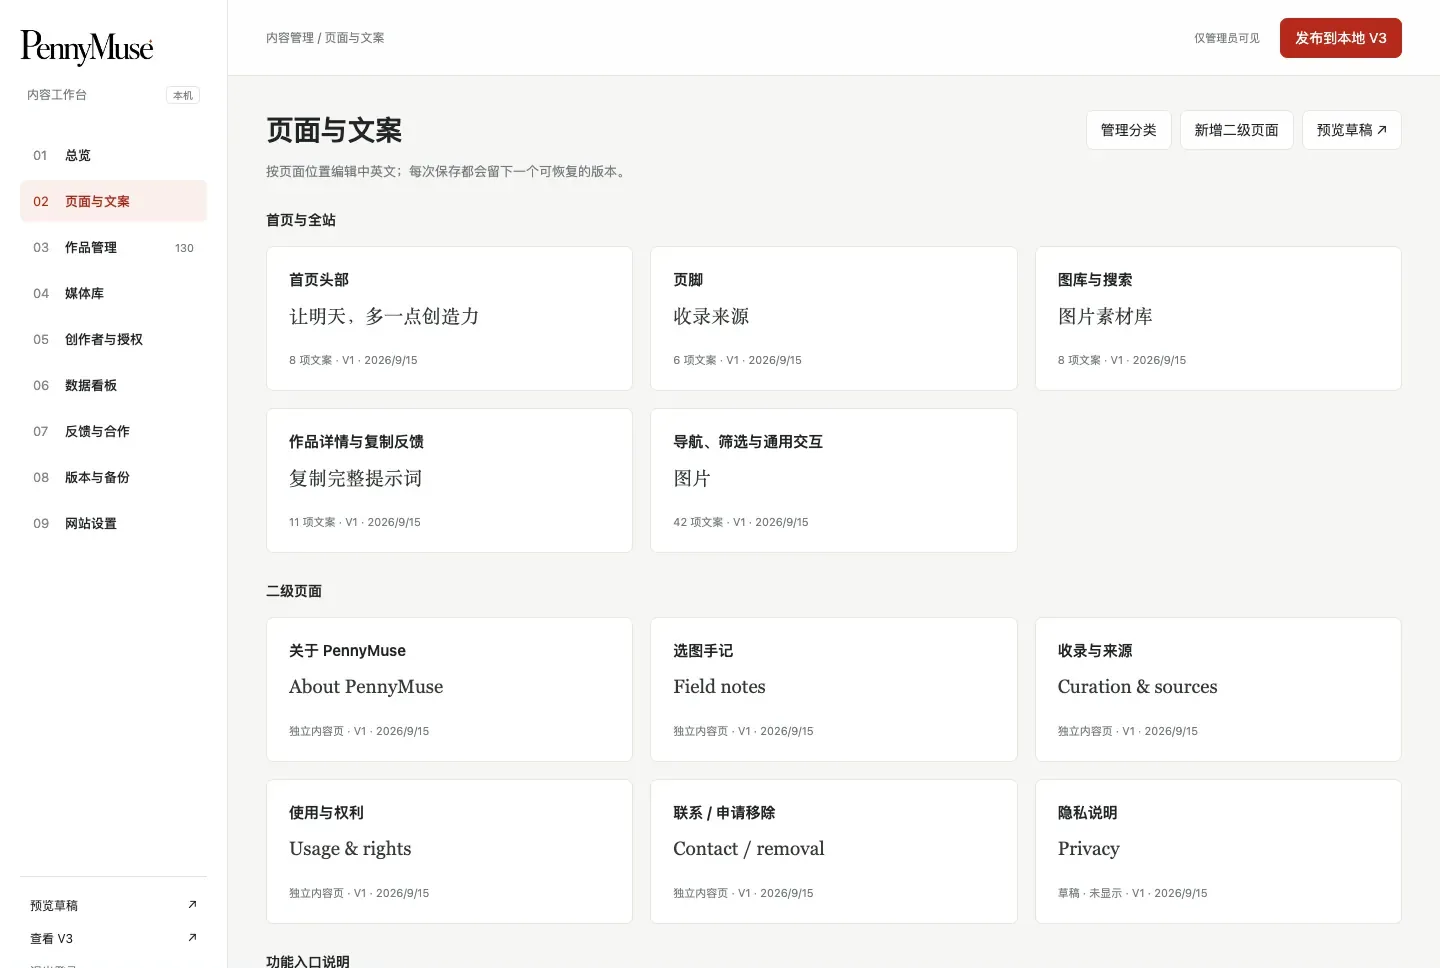Click the 本机 badge
The width and height of the screenshot is (1440, 968).
(183, 95)
